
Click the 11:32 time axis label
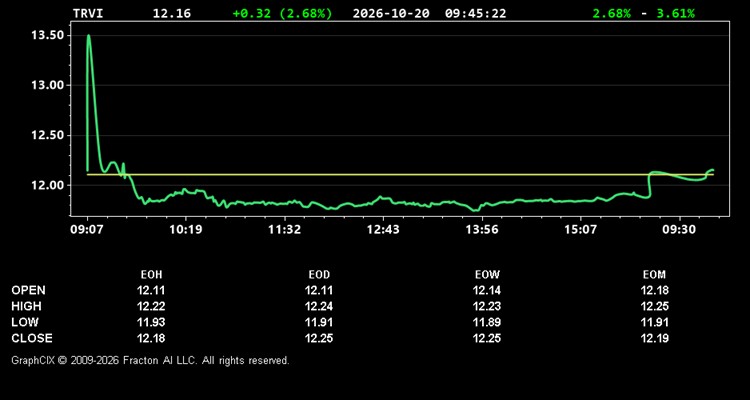pos(285,230)
